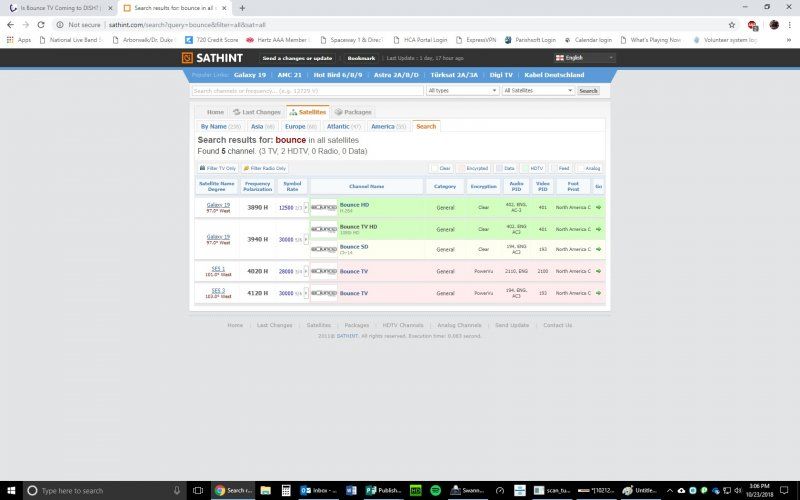The height and width of the screenshot is (500, 800).
Task: Click the Bounce HD channel logo
Action: (324, 208)
